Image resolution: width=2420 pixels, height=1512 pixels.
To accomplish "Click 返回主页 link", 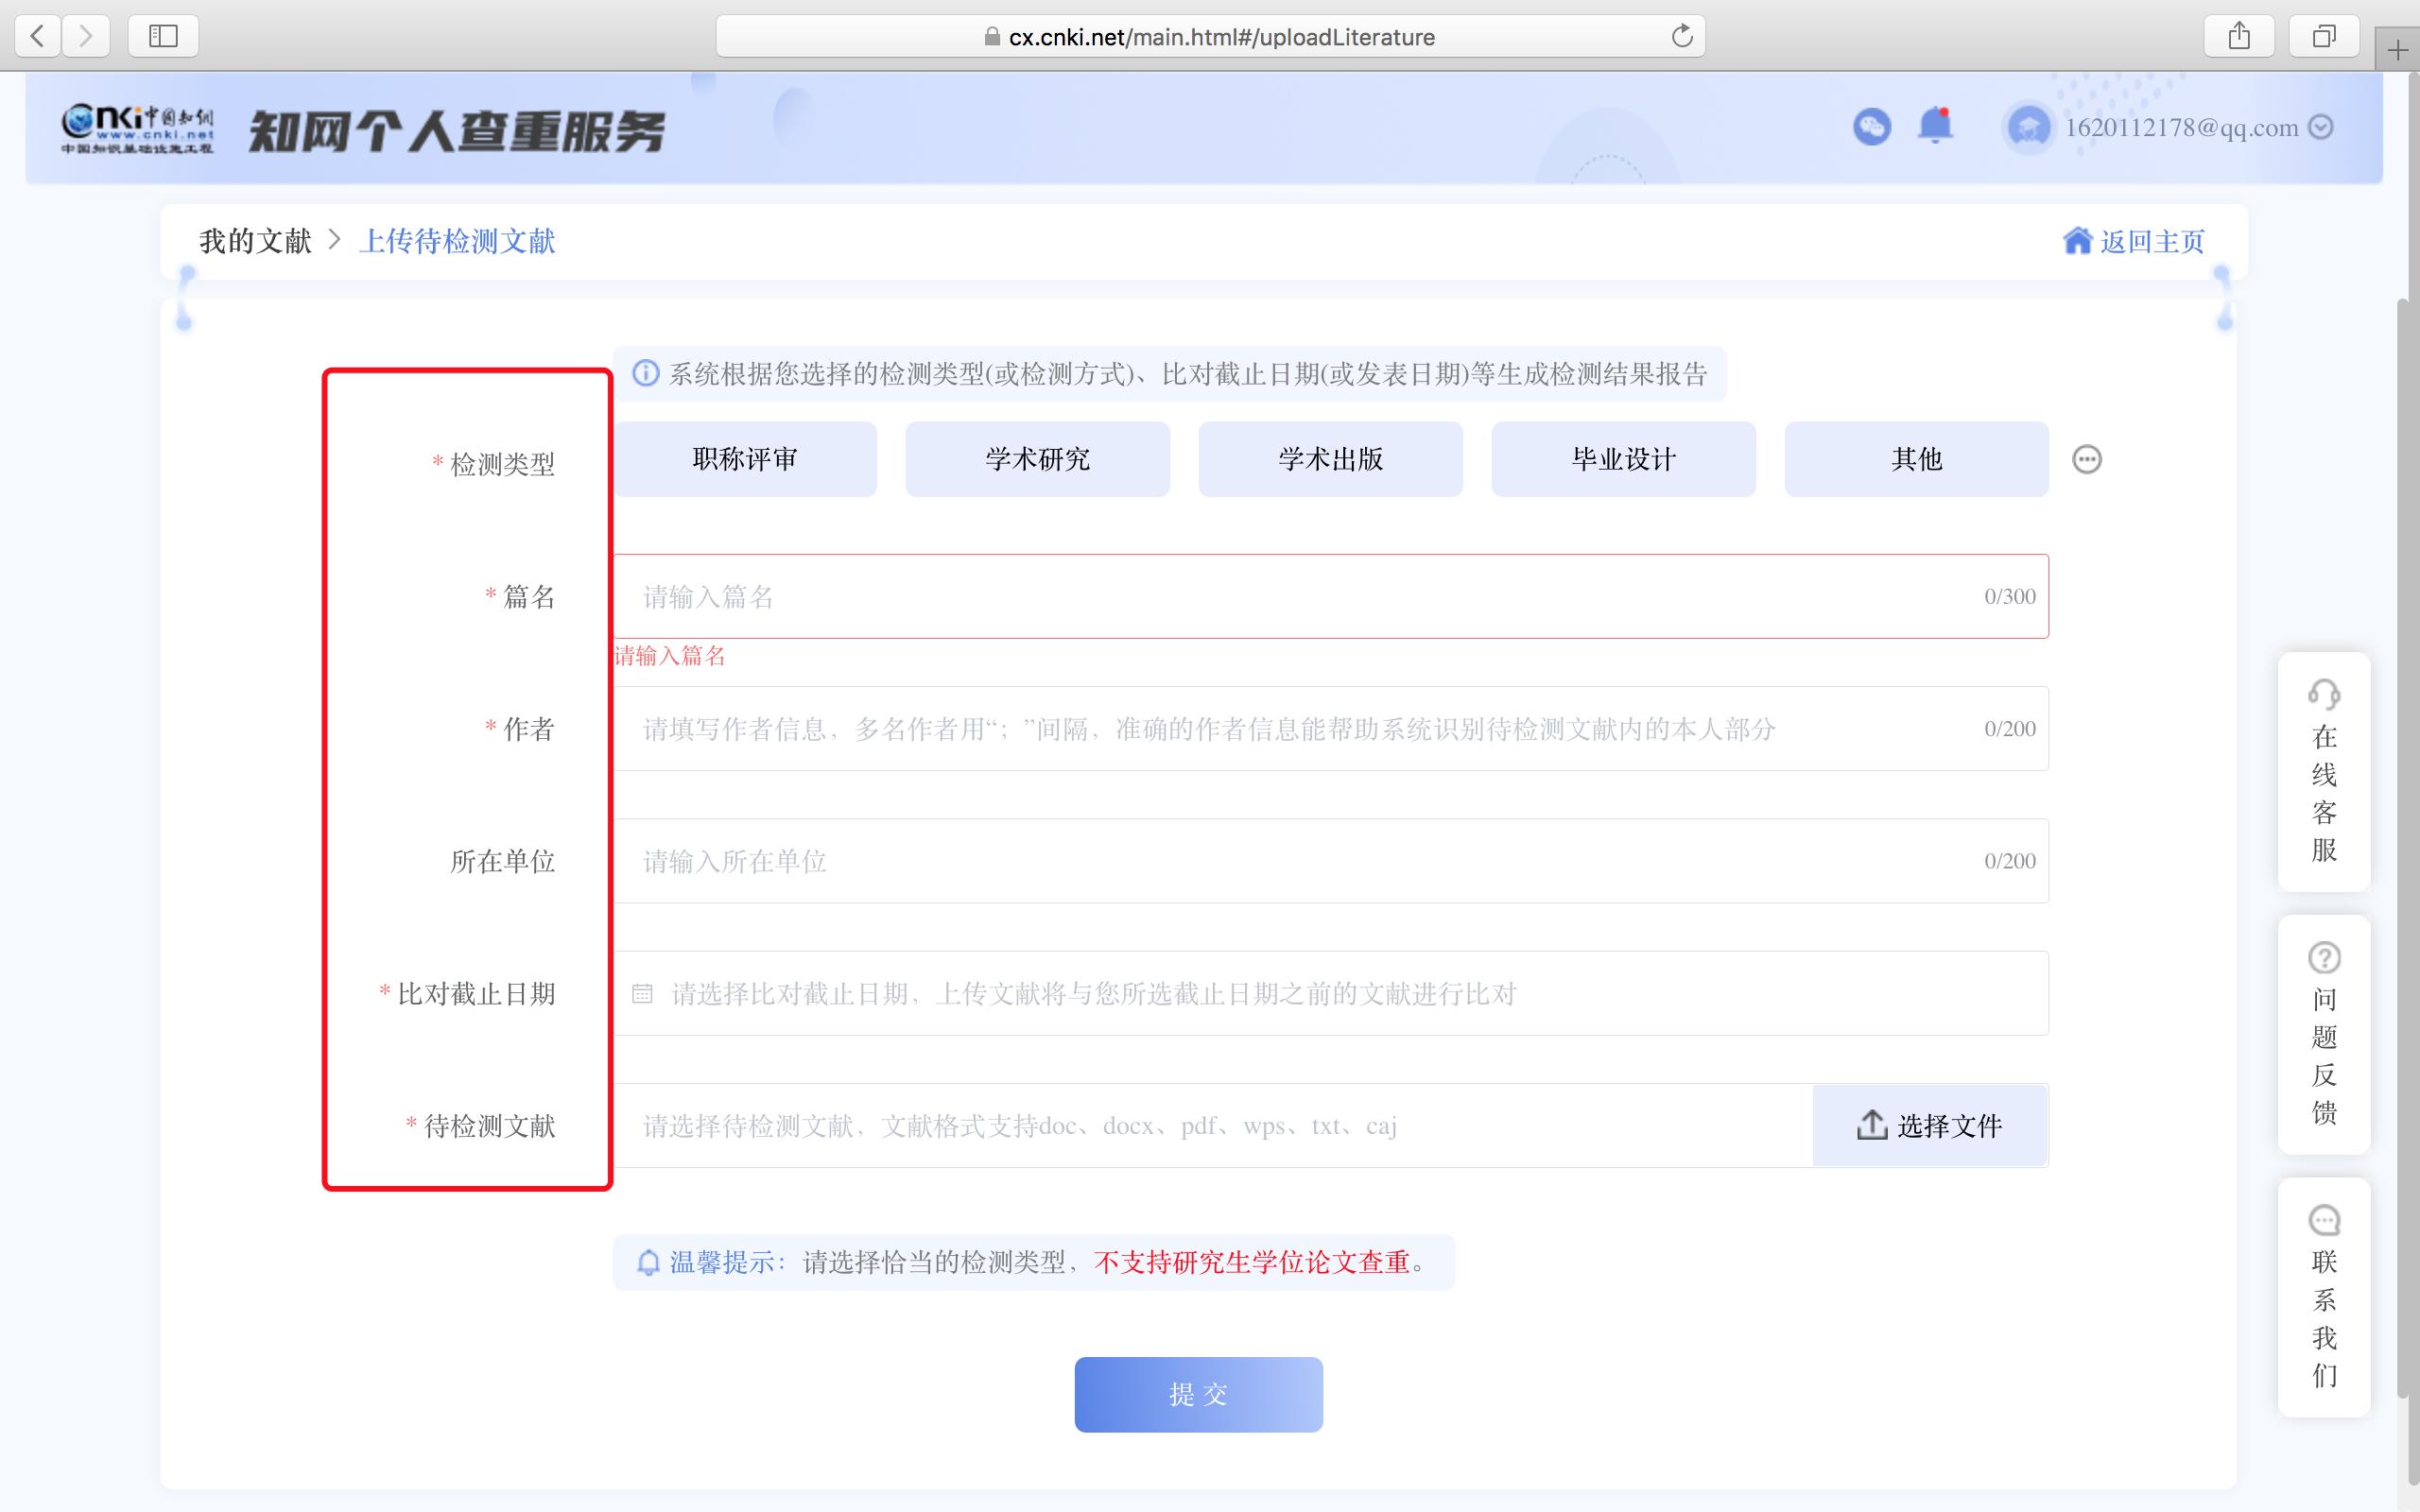I will [x=2152, y=241].
